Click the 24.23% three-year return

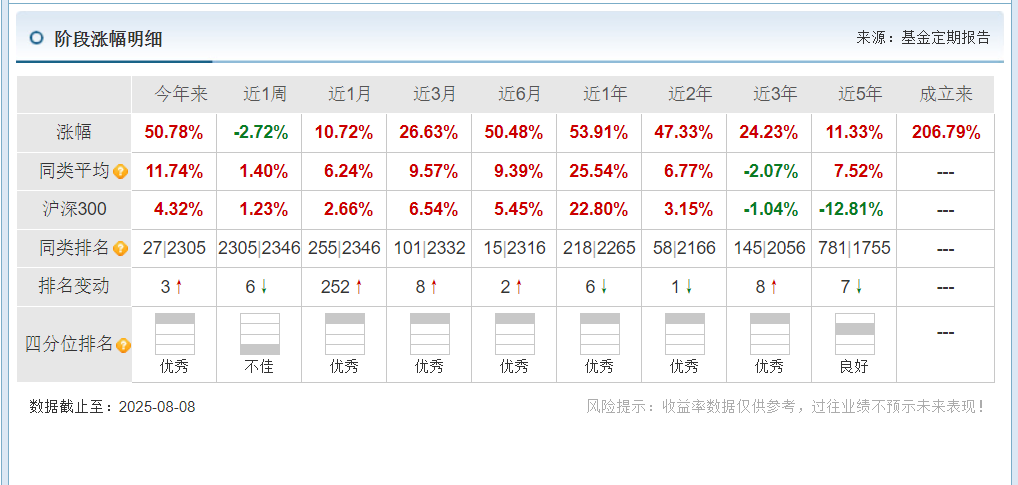point(769,133)
